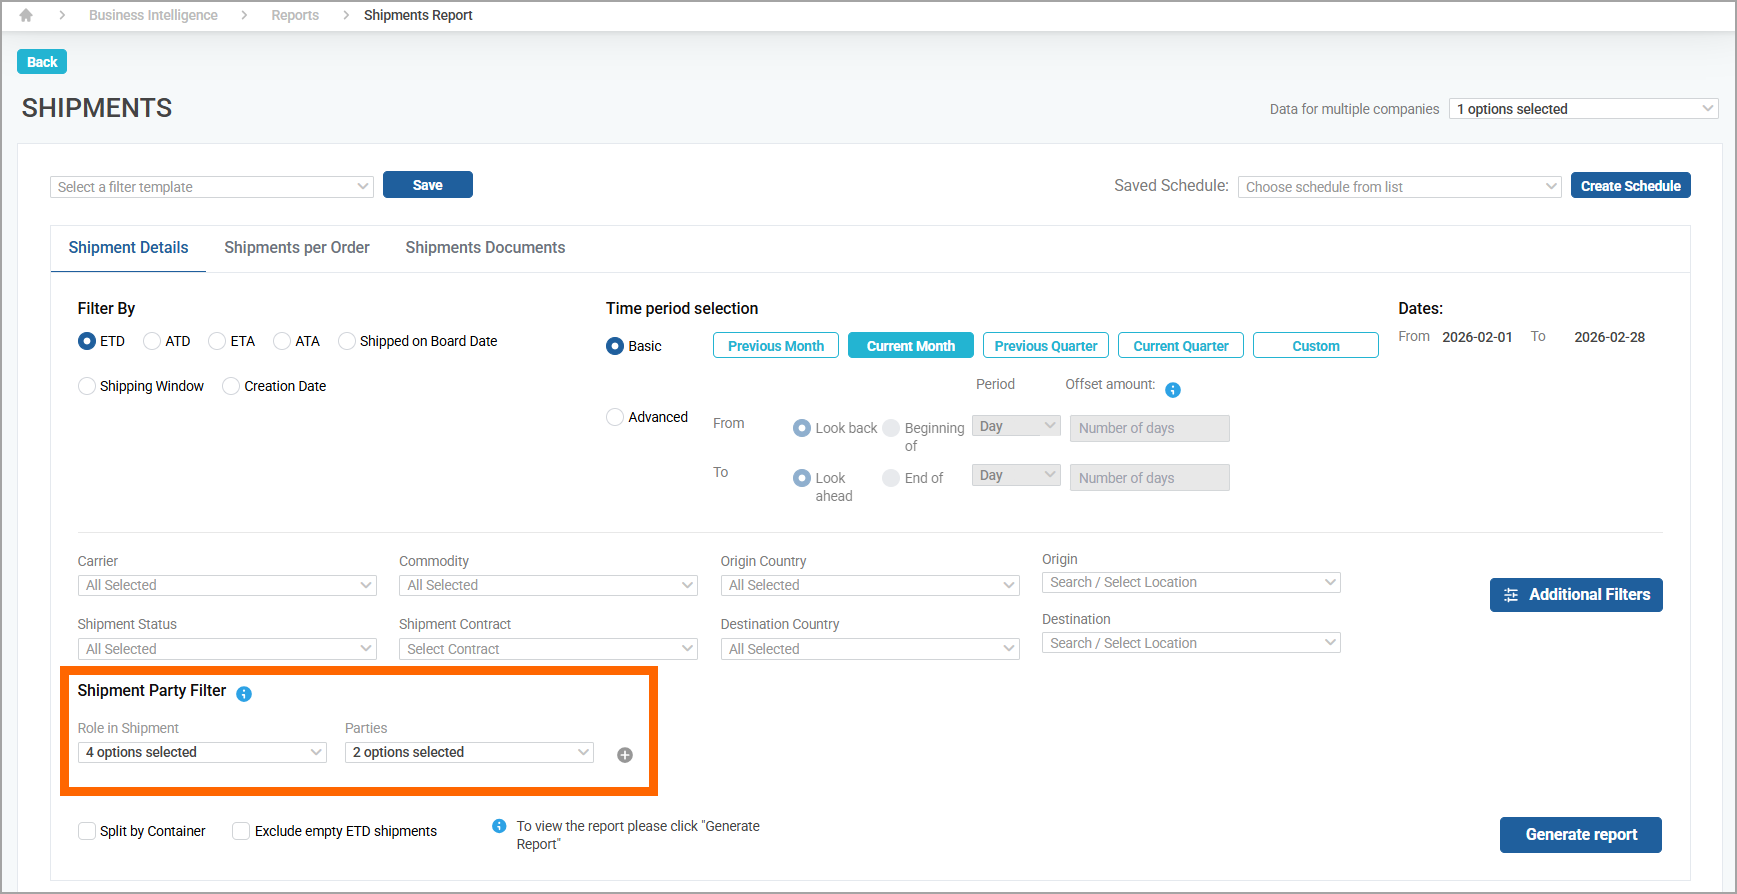Click the SHIPMENTS page heading

pos(97,108)
